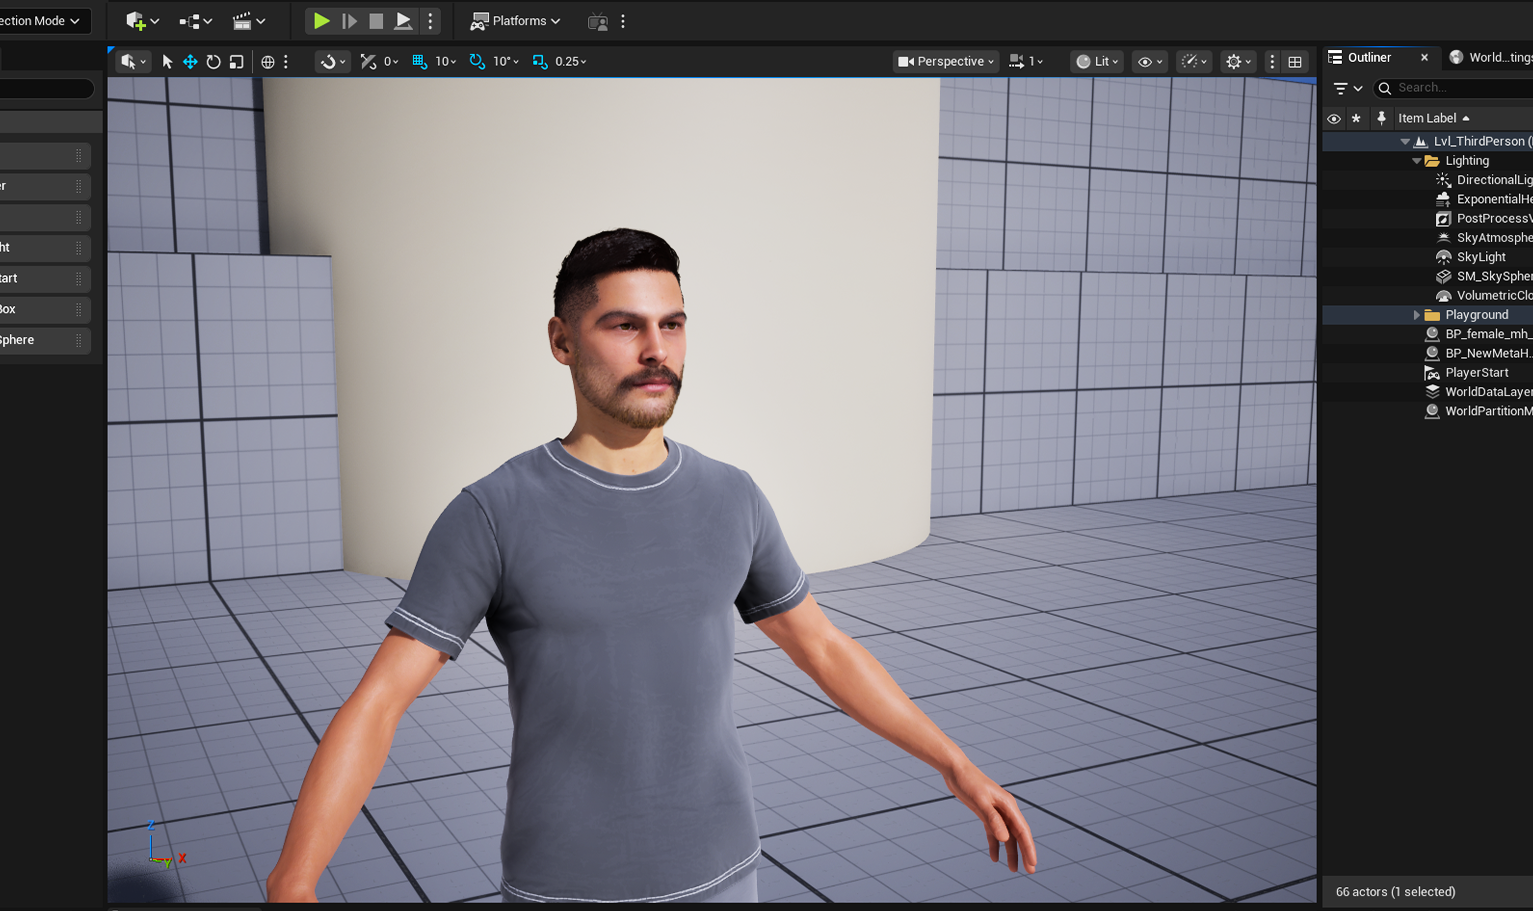Collapse the Lighting folder
The image size is (1533, 911).
[x=1417, y=161]
